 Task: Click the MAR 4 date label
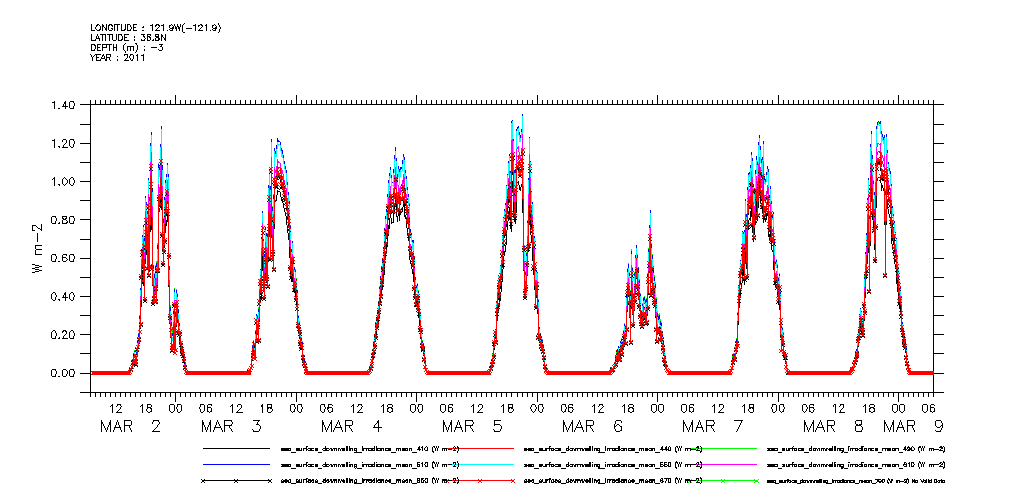point(351,426)
